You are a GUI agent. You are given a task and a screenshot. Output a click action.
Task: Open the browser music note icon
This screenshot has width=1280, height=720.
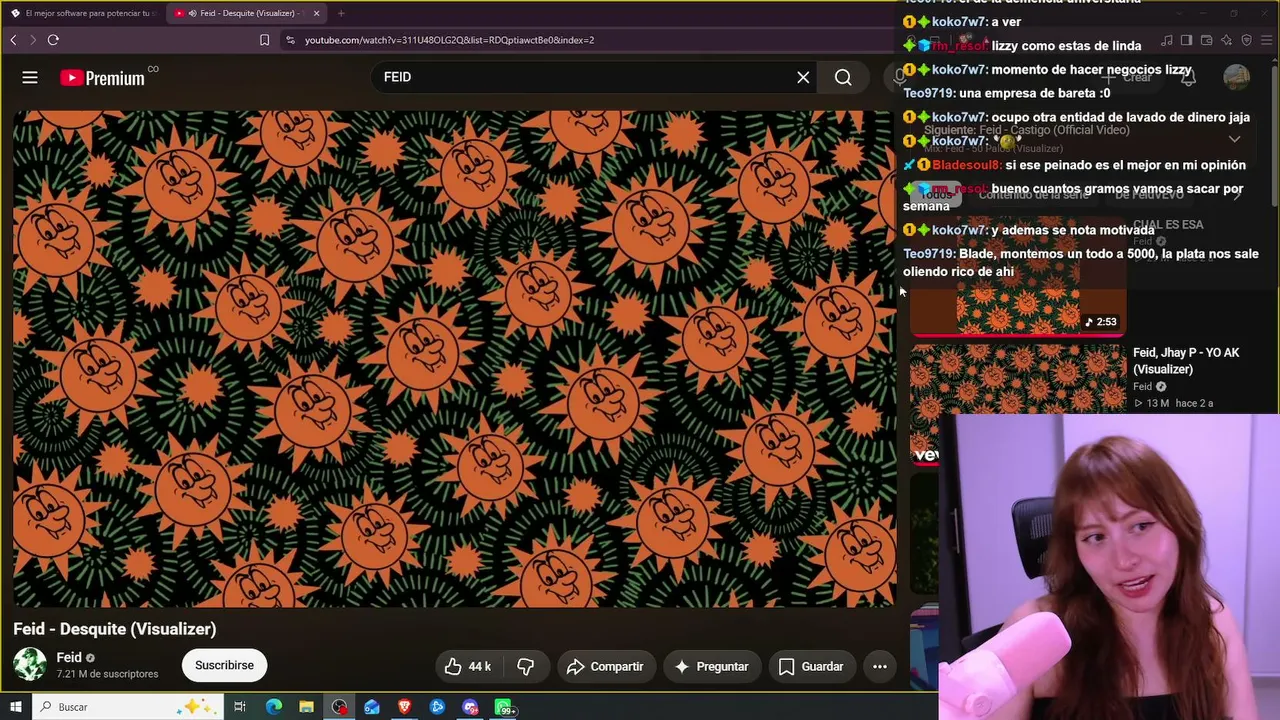(x=1167, y=40)
